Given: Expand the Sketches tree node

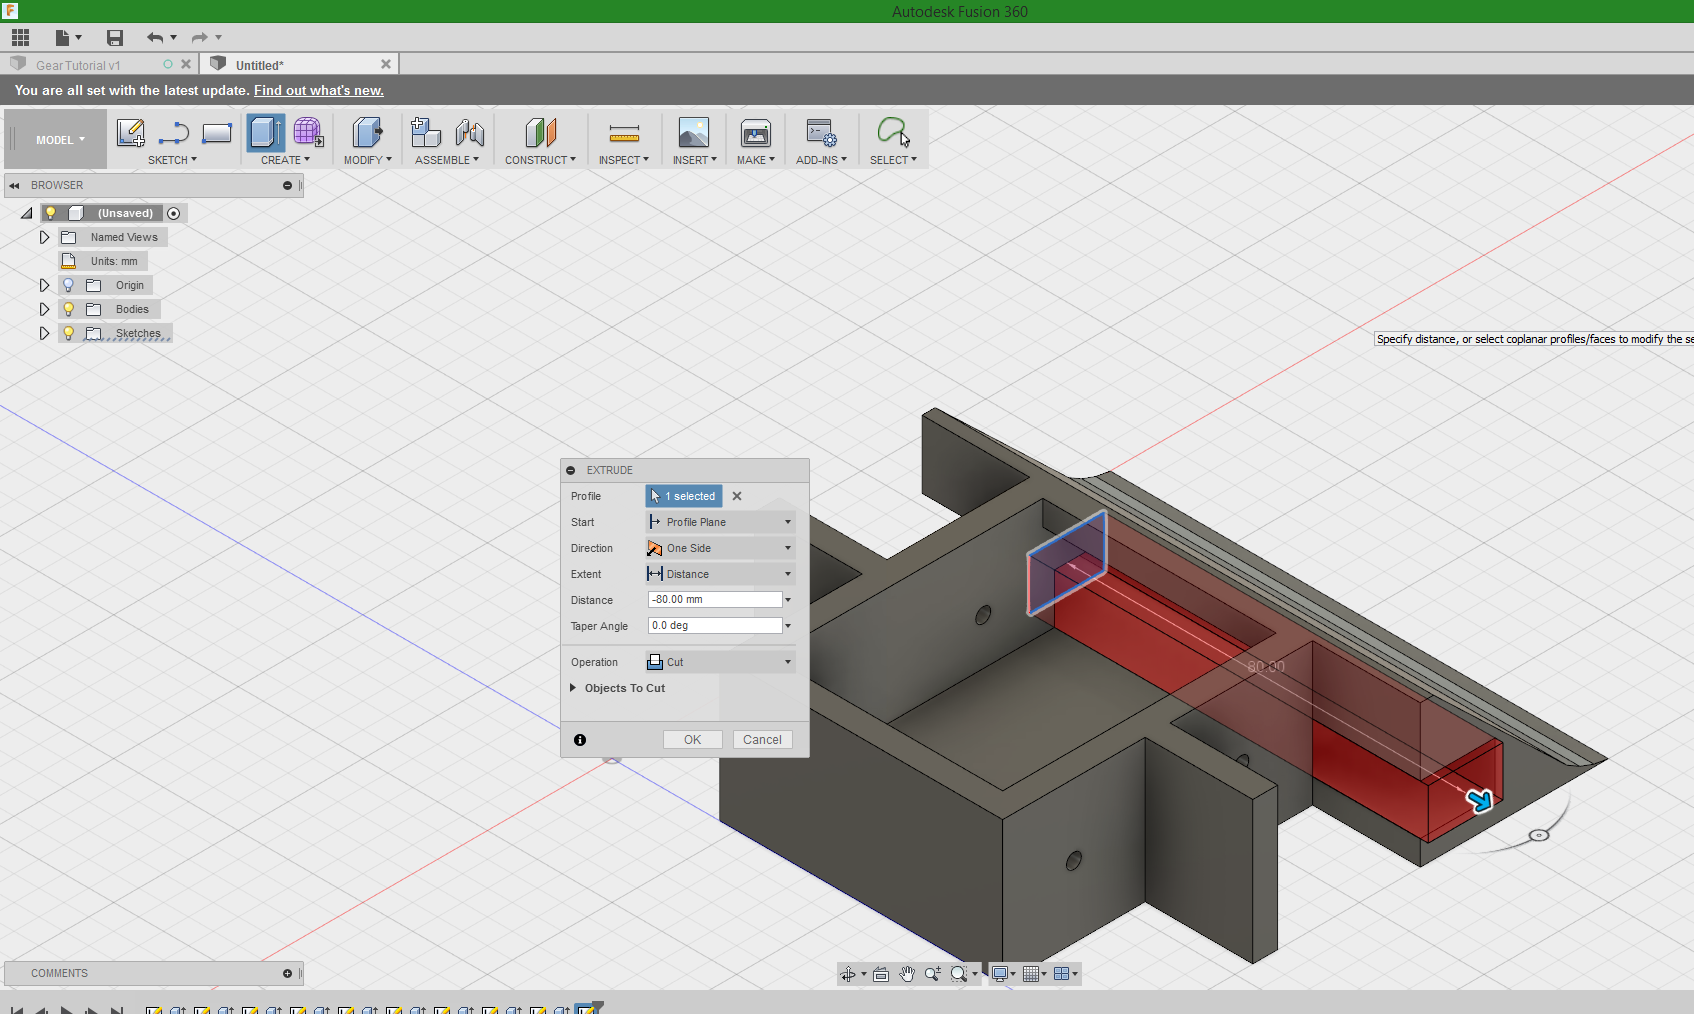Looking at the screenshot, I should (x=44, y=333).
